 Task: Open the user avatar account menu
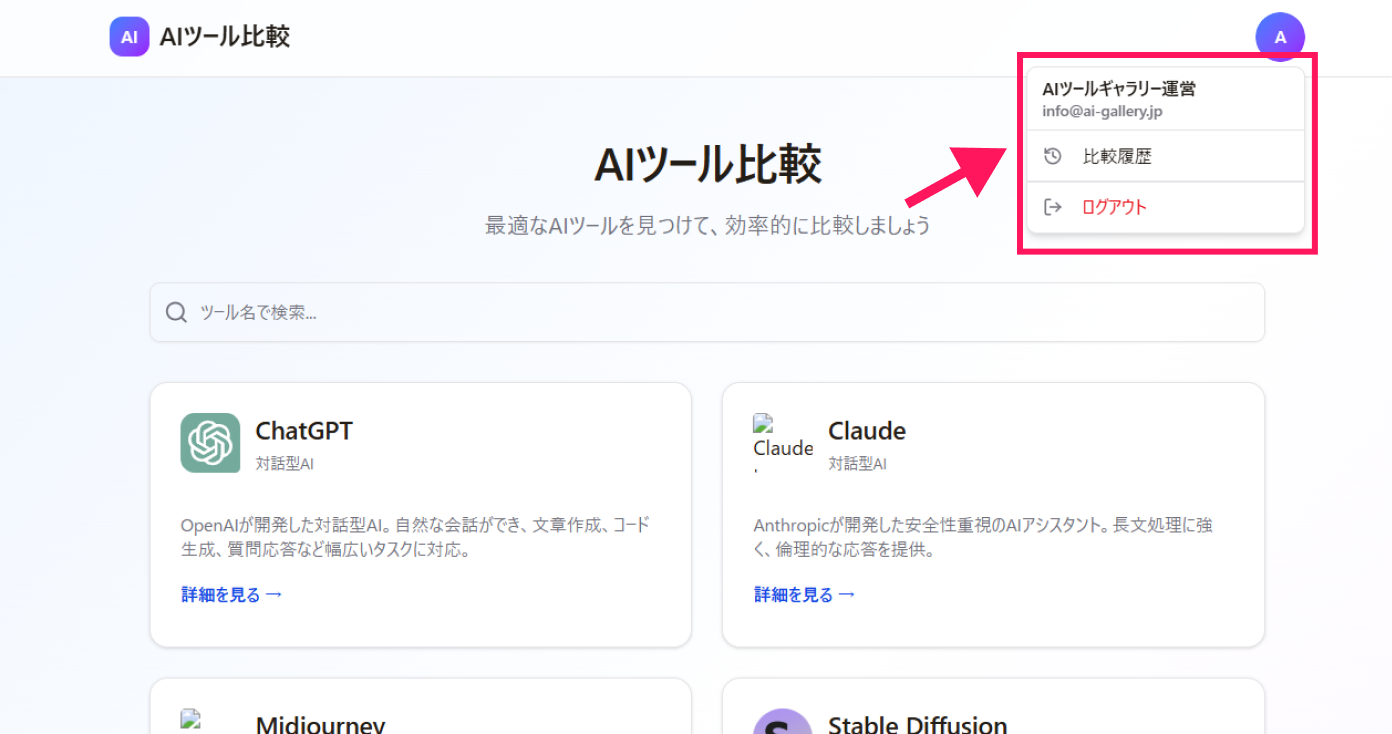1279,37
